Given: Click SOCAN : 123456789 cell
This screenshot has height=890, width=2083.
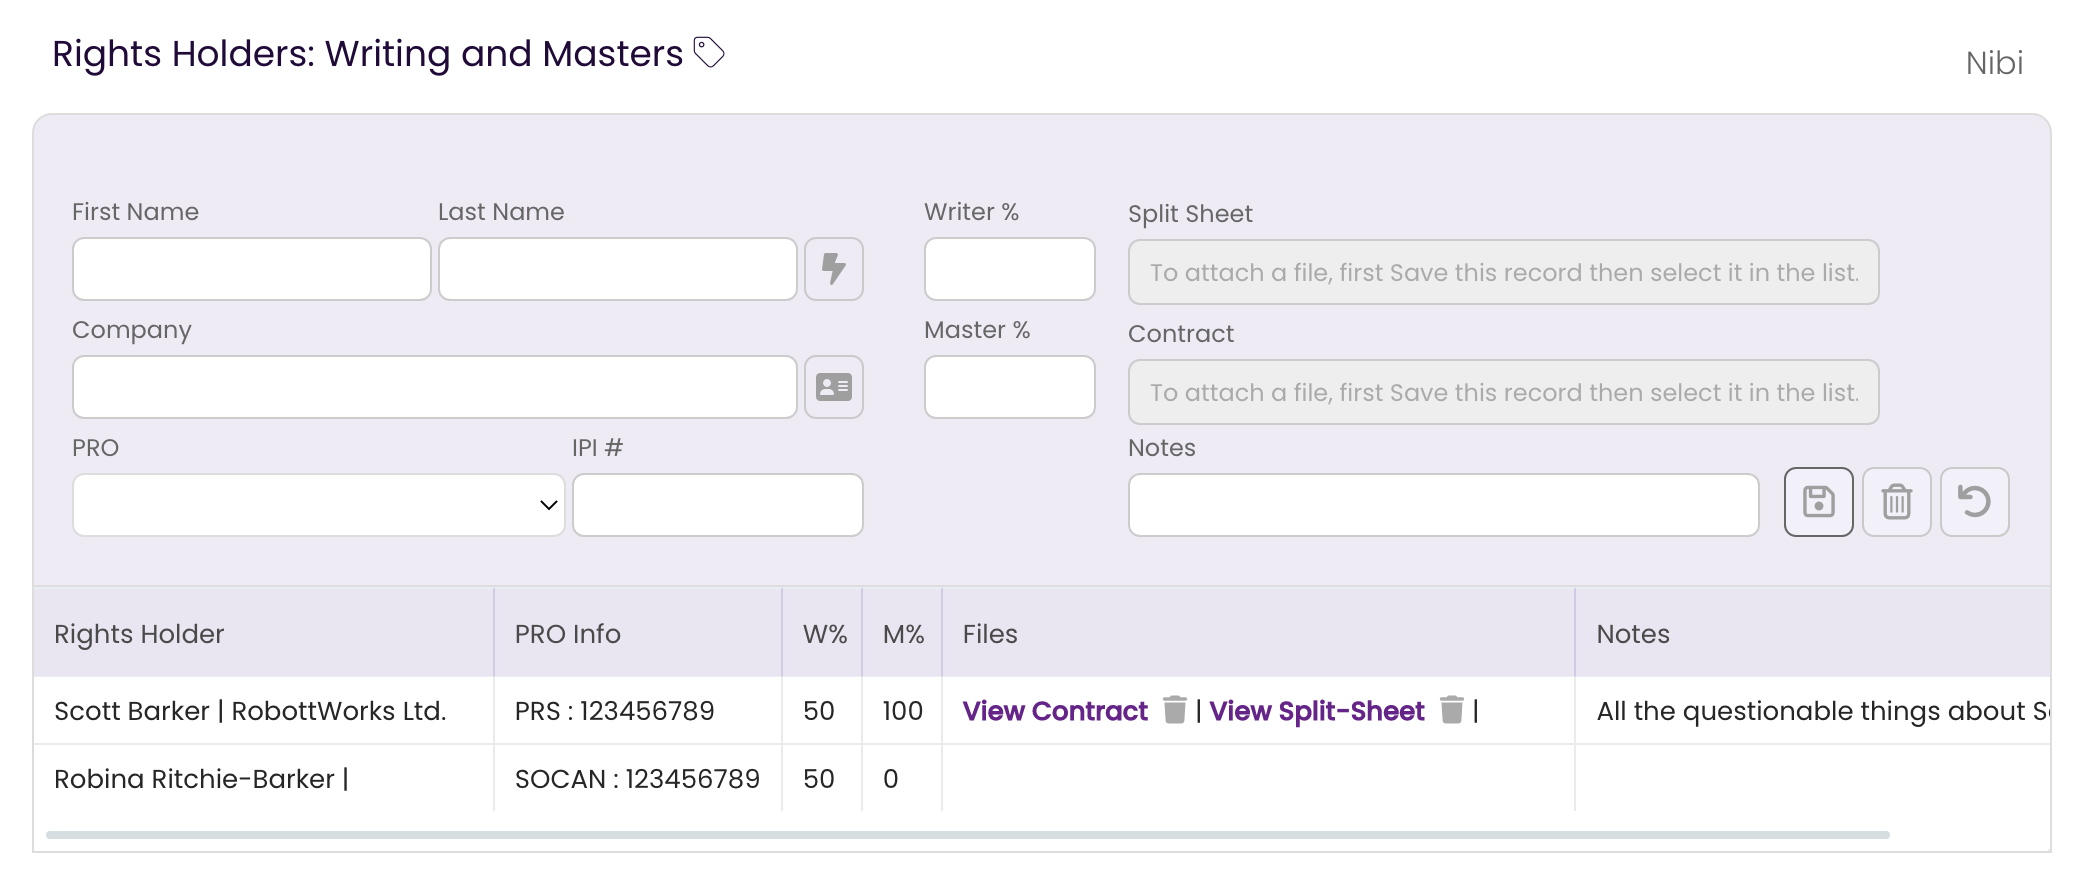Looking at the screenshot, I should click(637, 779).
